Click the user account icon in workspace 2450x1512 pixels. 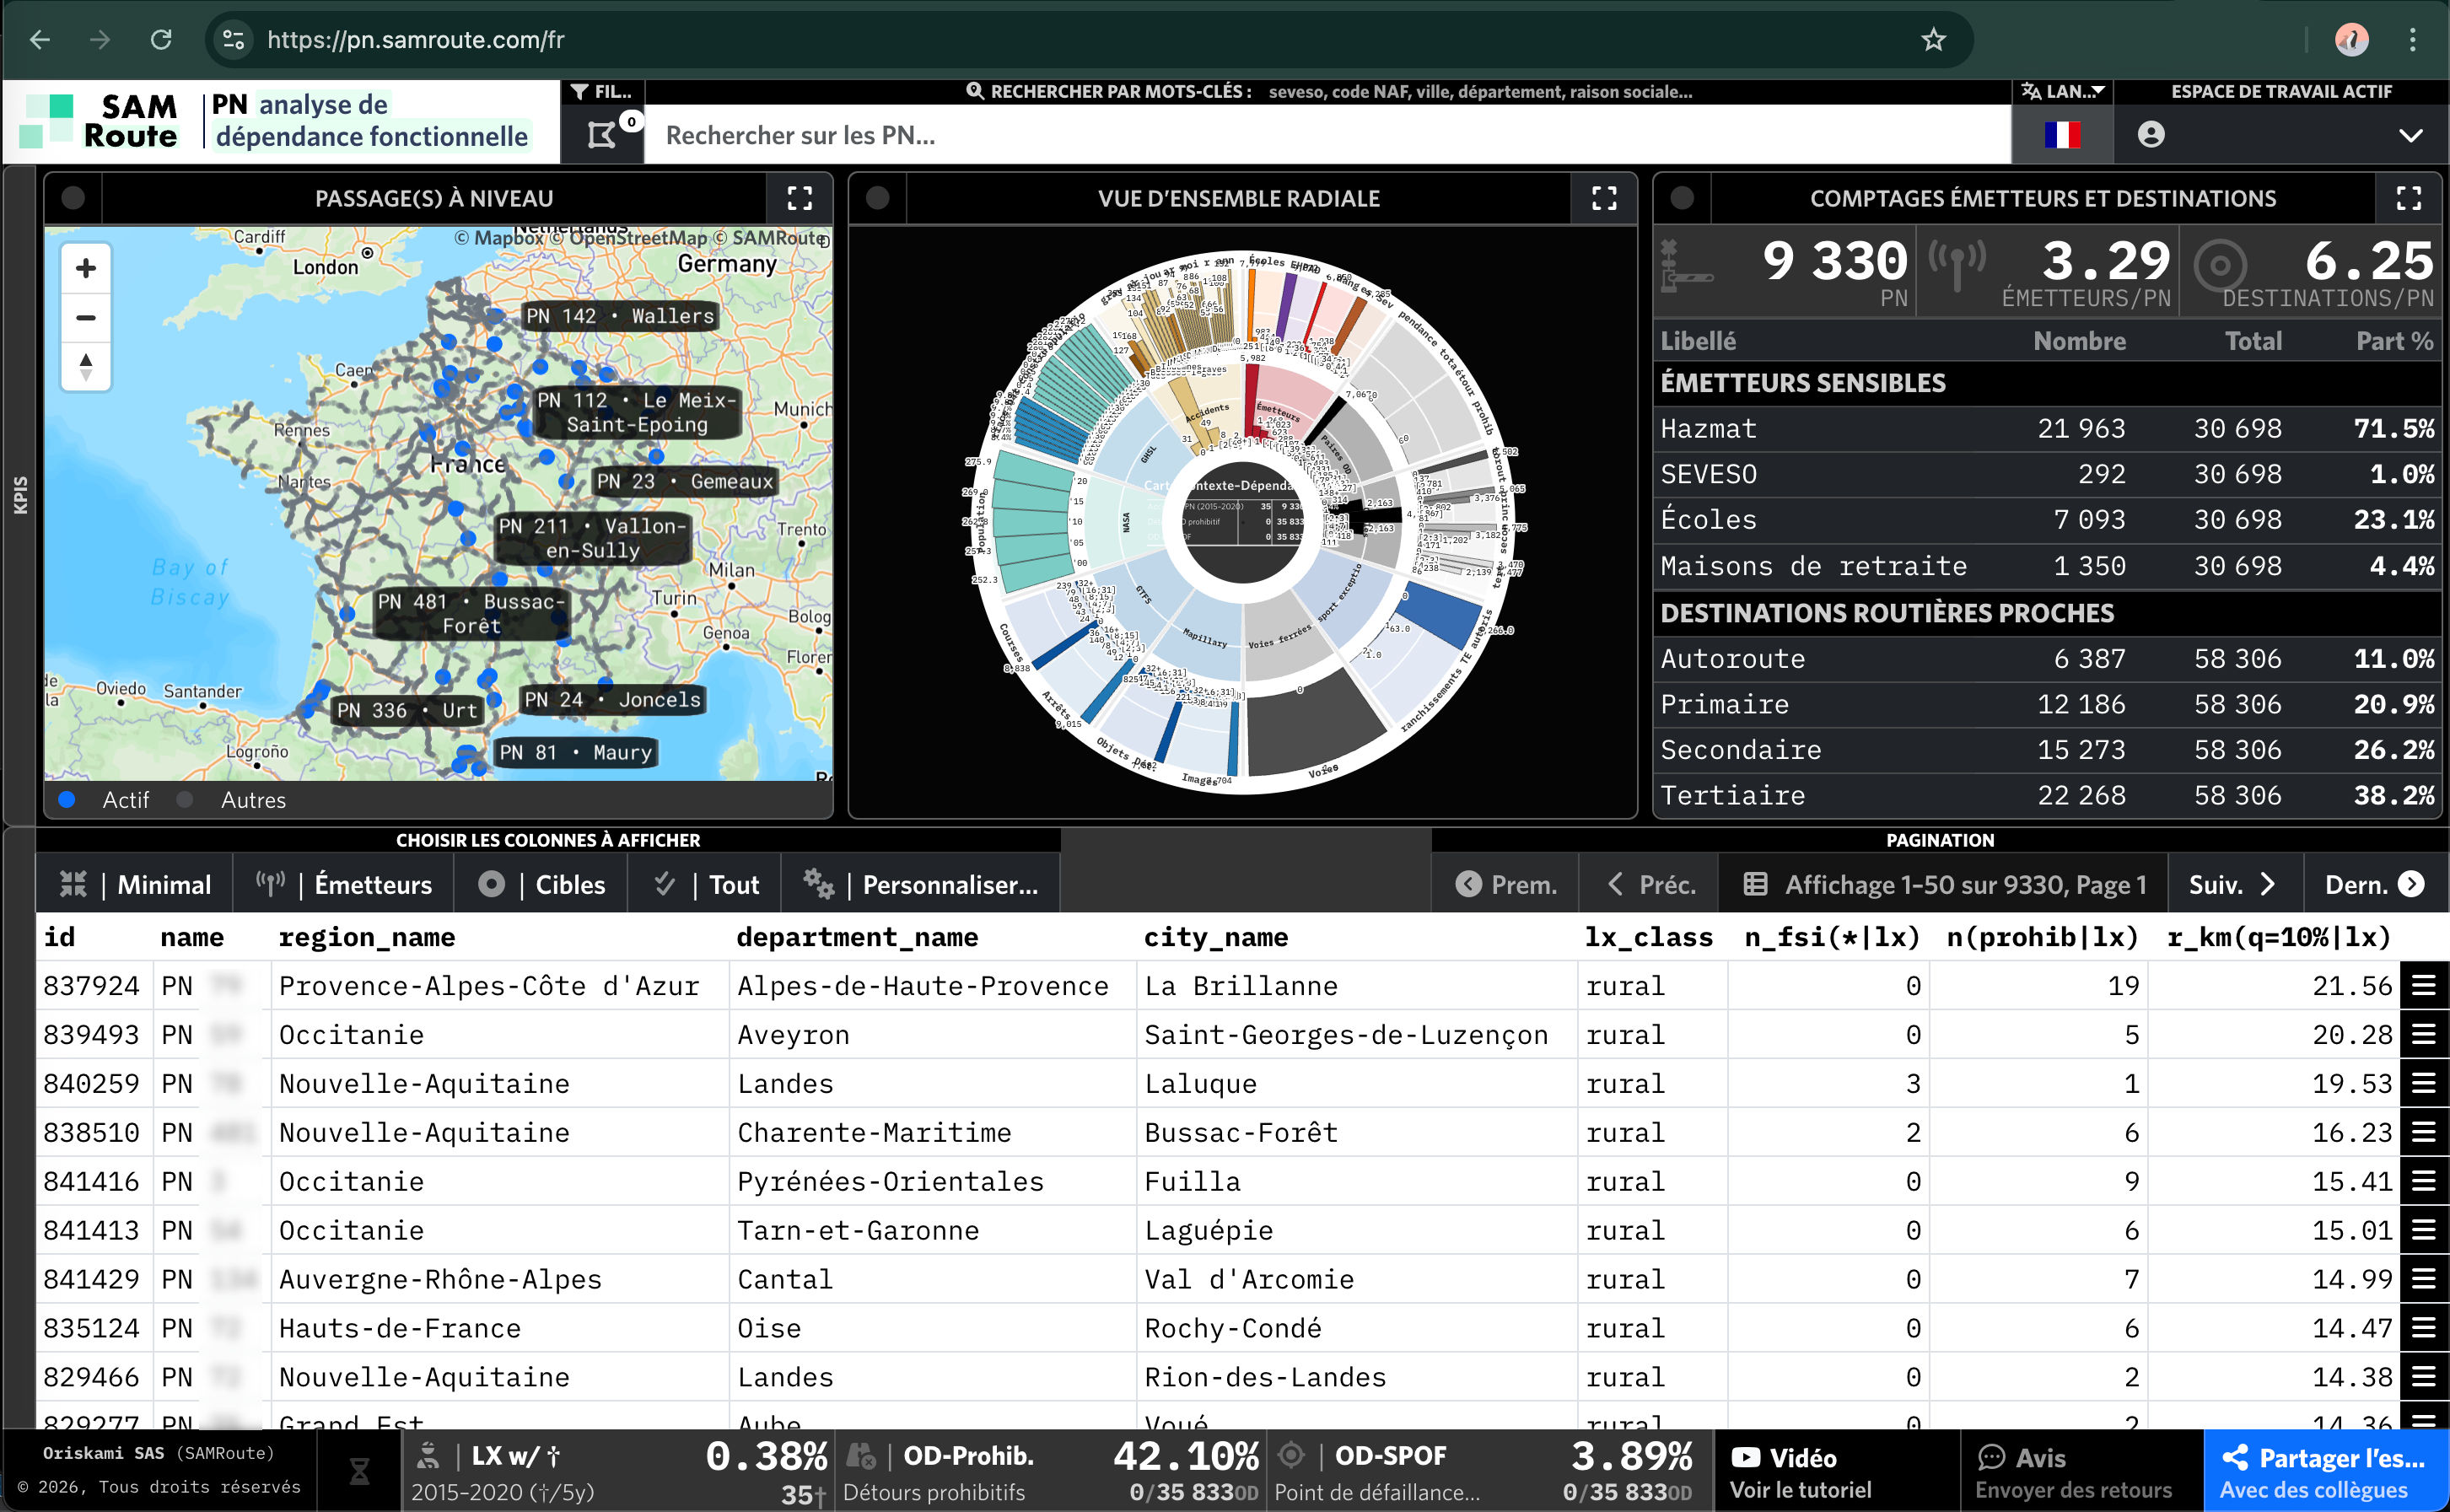point(2151,135)
